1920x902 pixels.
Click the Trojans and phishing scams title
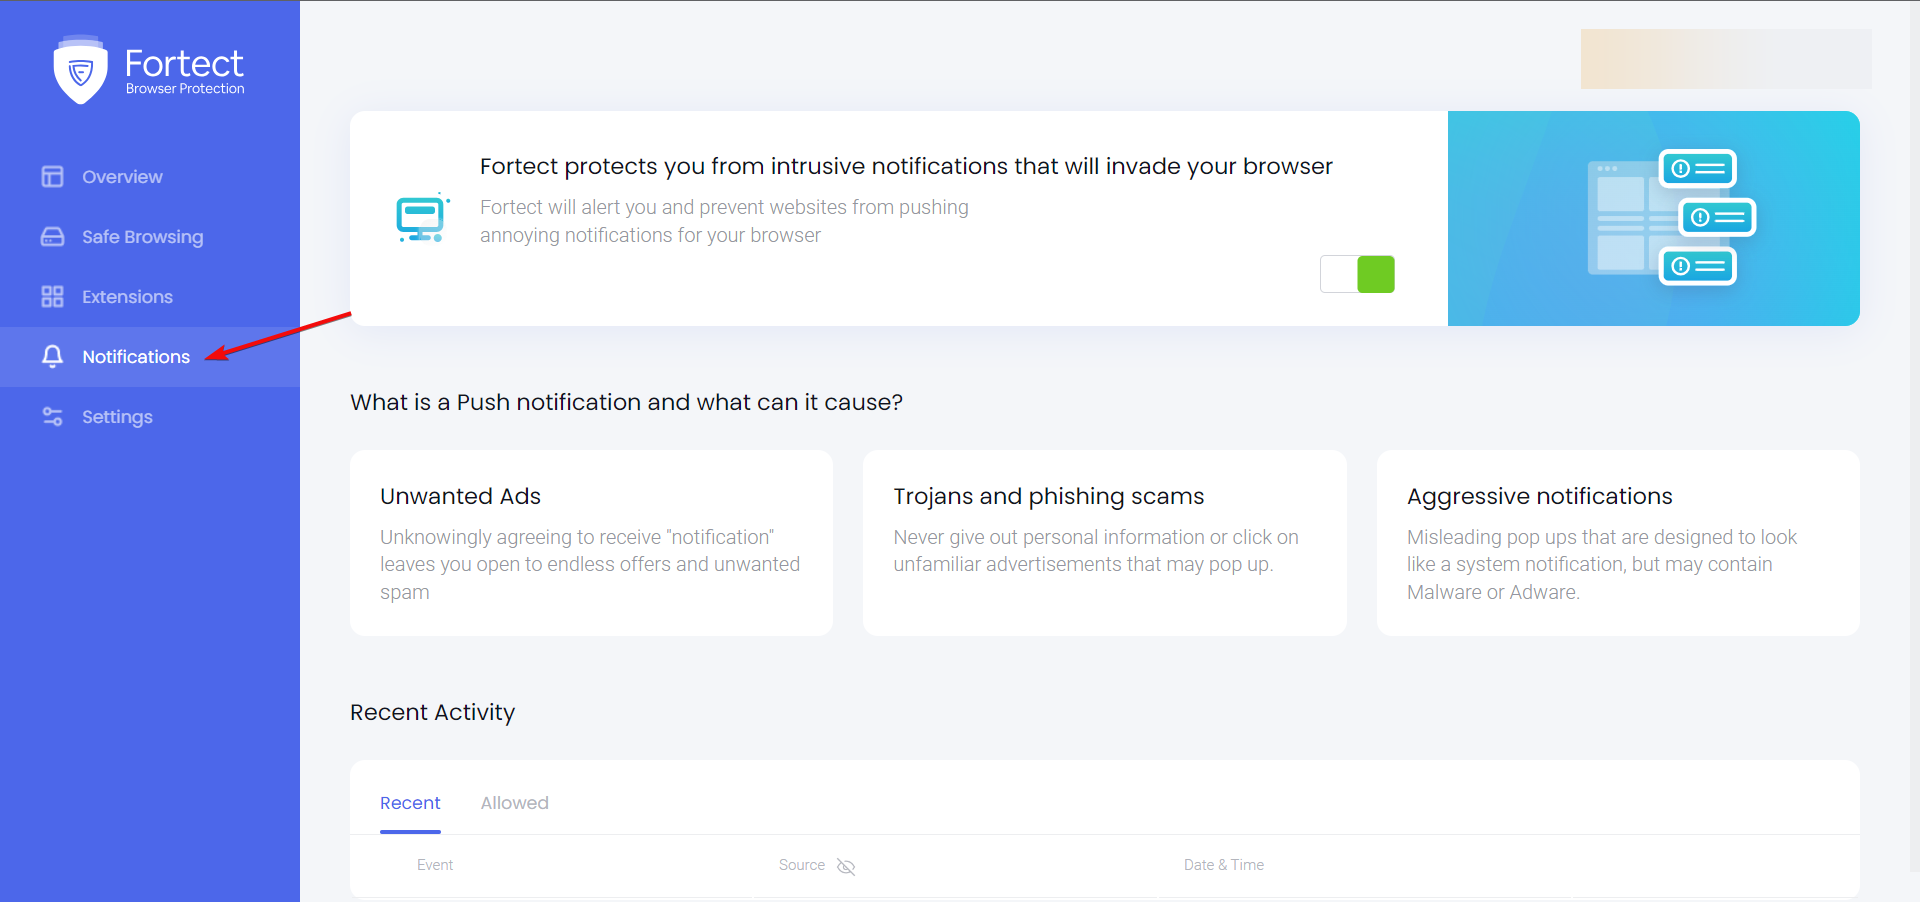coord(1048,496)
